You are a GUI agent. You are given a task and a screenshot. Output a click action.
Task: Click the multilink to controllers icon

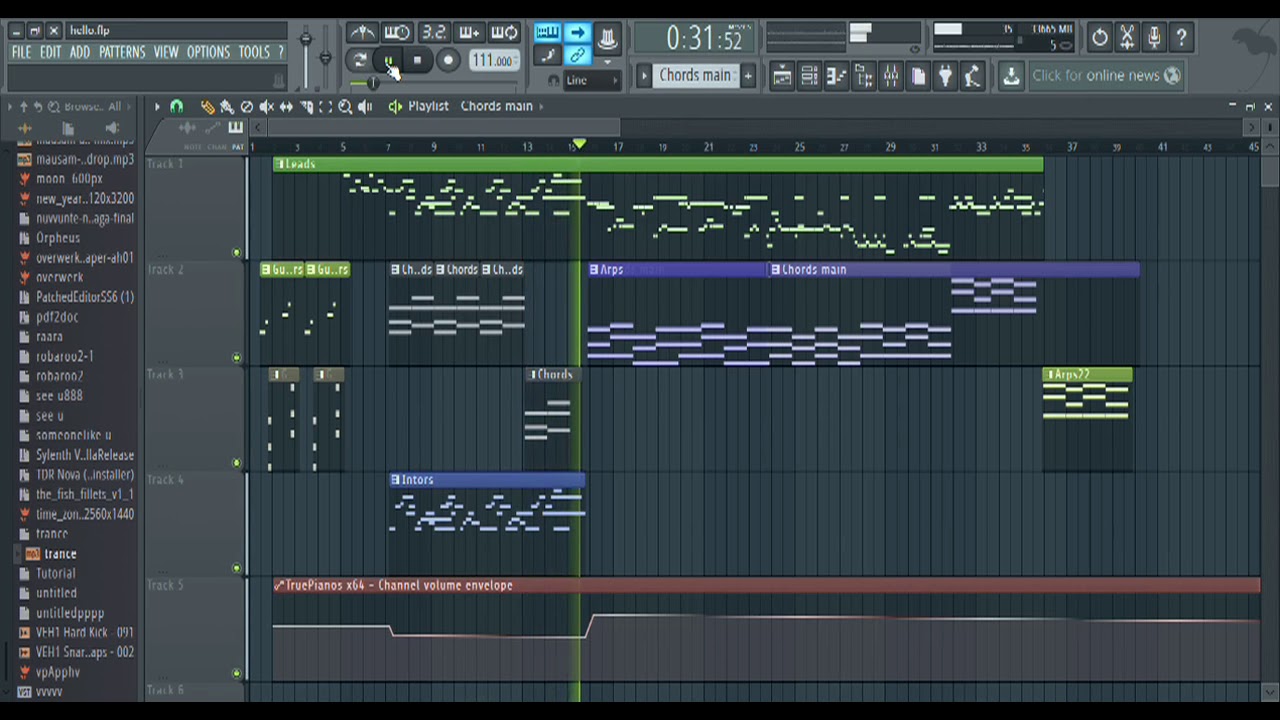coord(578,57)
